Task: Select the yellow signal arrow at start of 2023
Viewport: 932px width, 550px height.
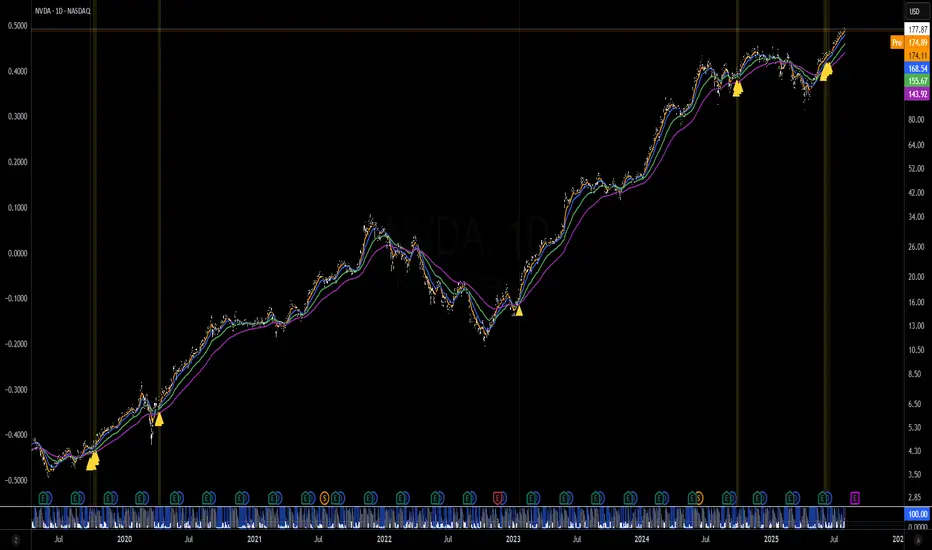Action: tap(518, 310)
